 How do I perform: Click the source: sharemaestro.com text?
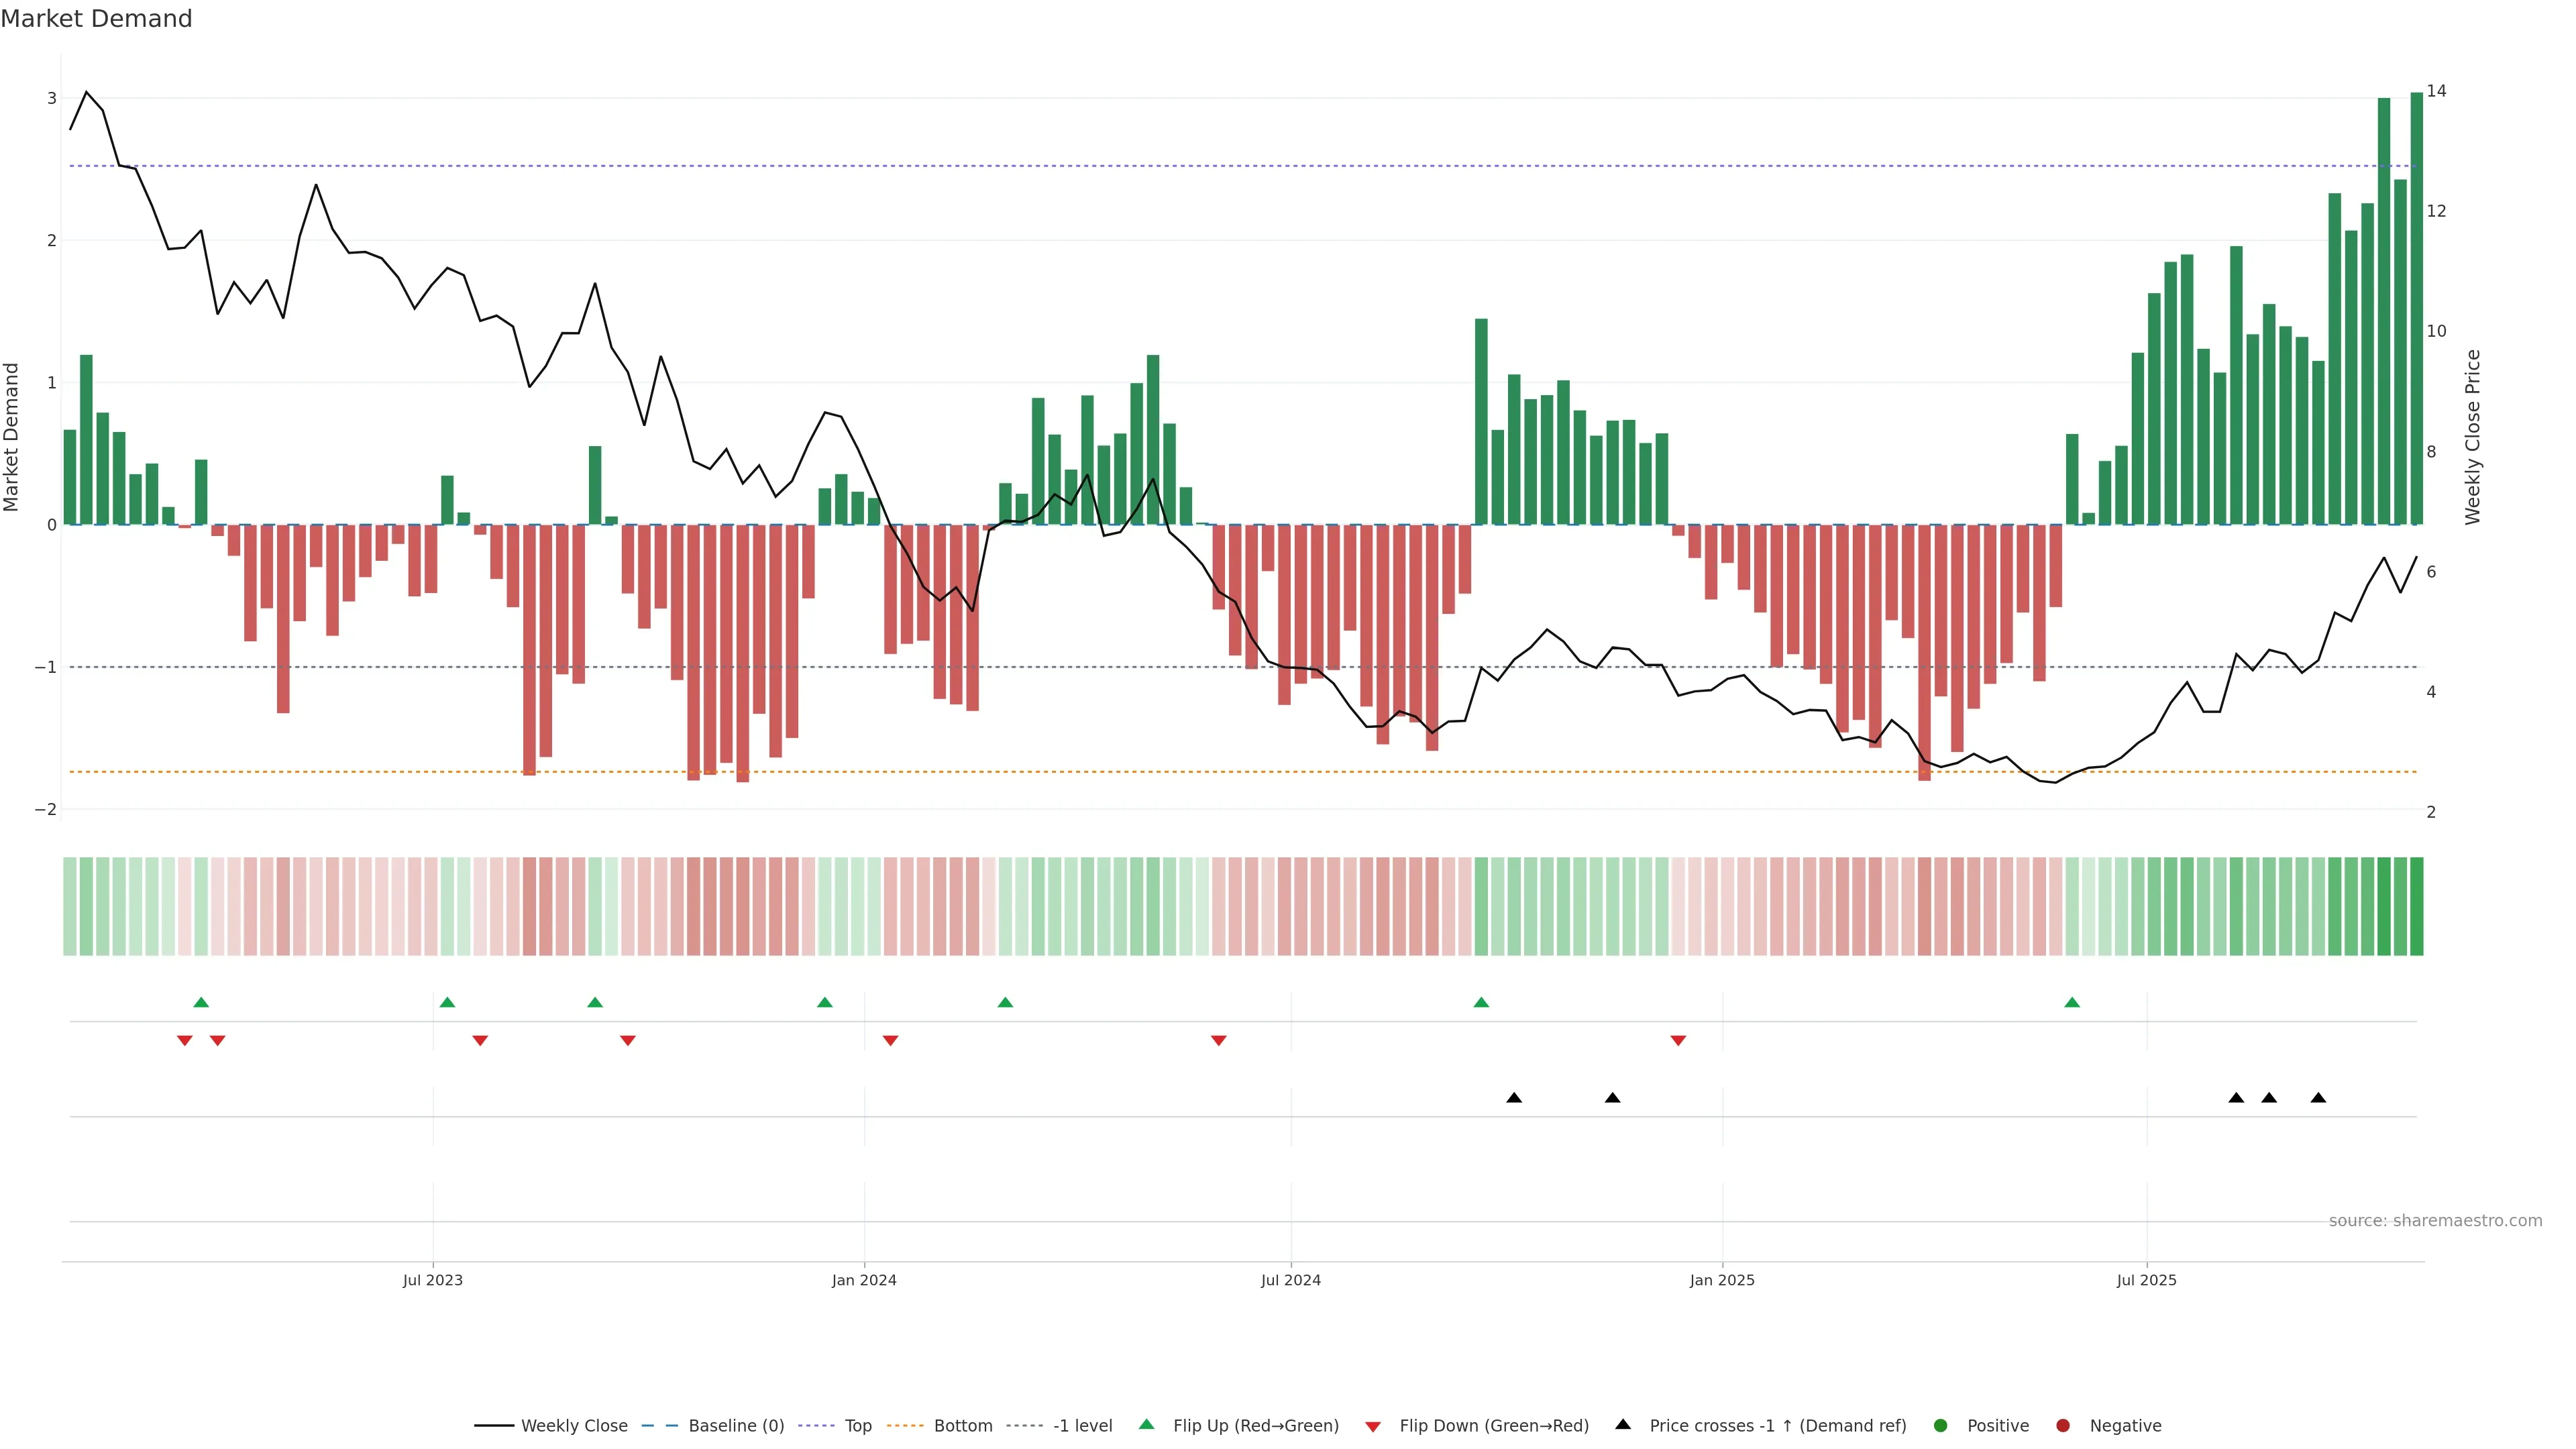click(2435, 1221)
